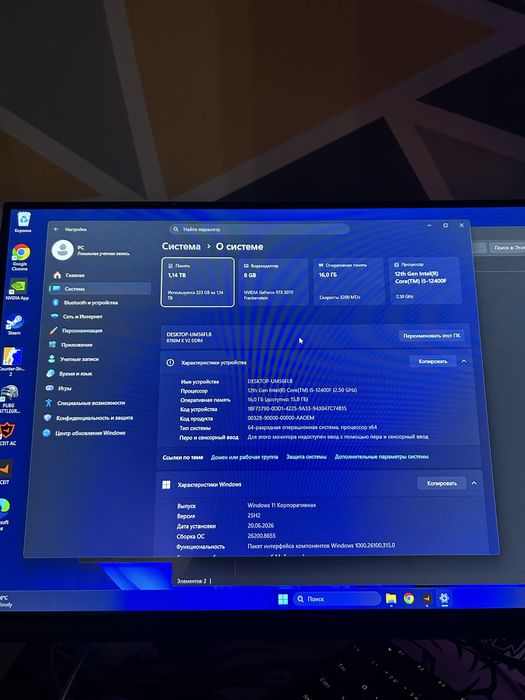Open the Процессор i5-12400F card
Viewport: 525px width, 700px height.
pos(425,281)
